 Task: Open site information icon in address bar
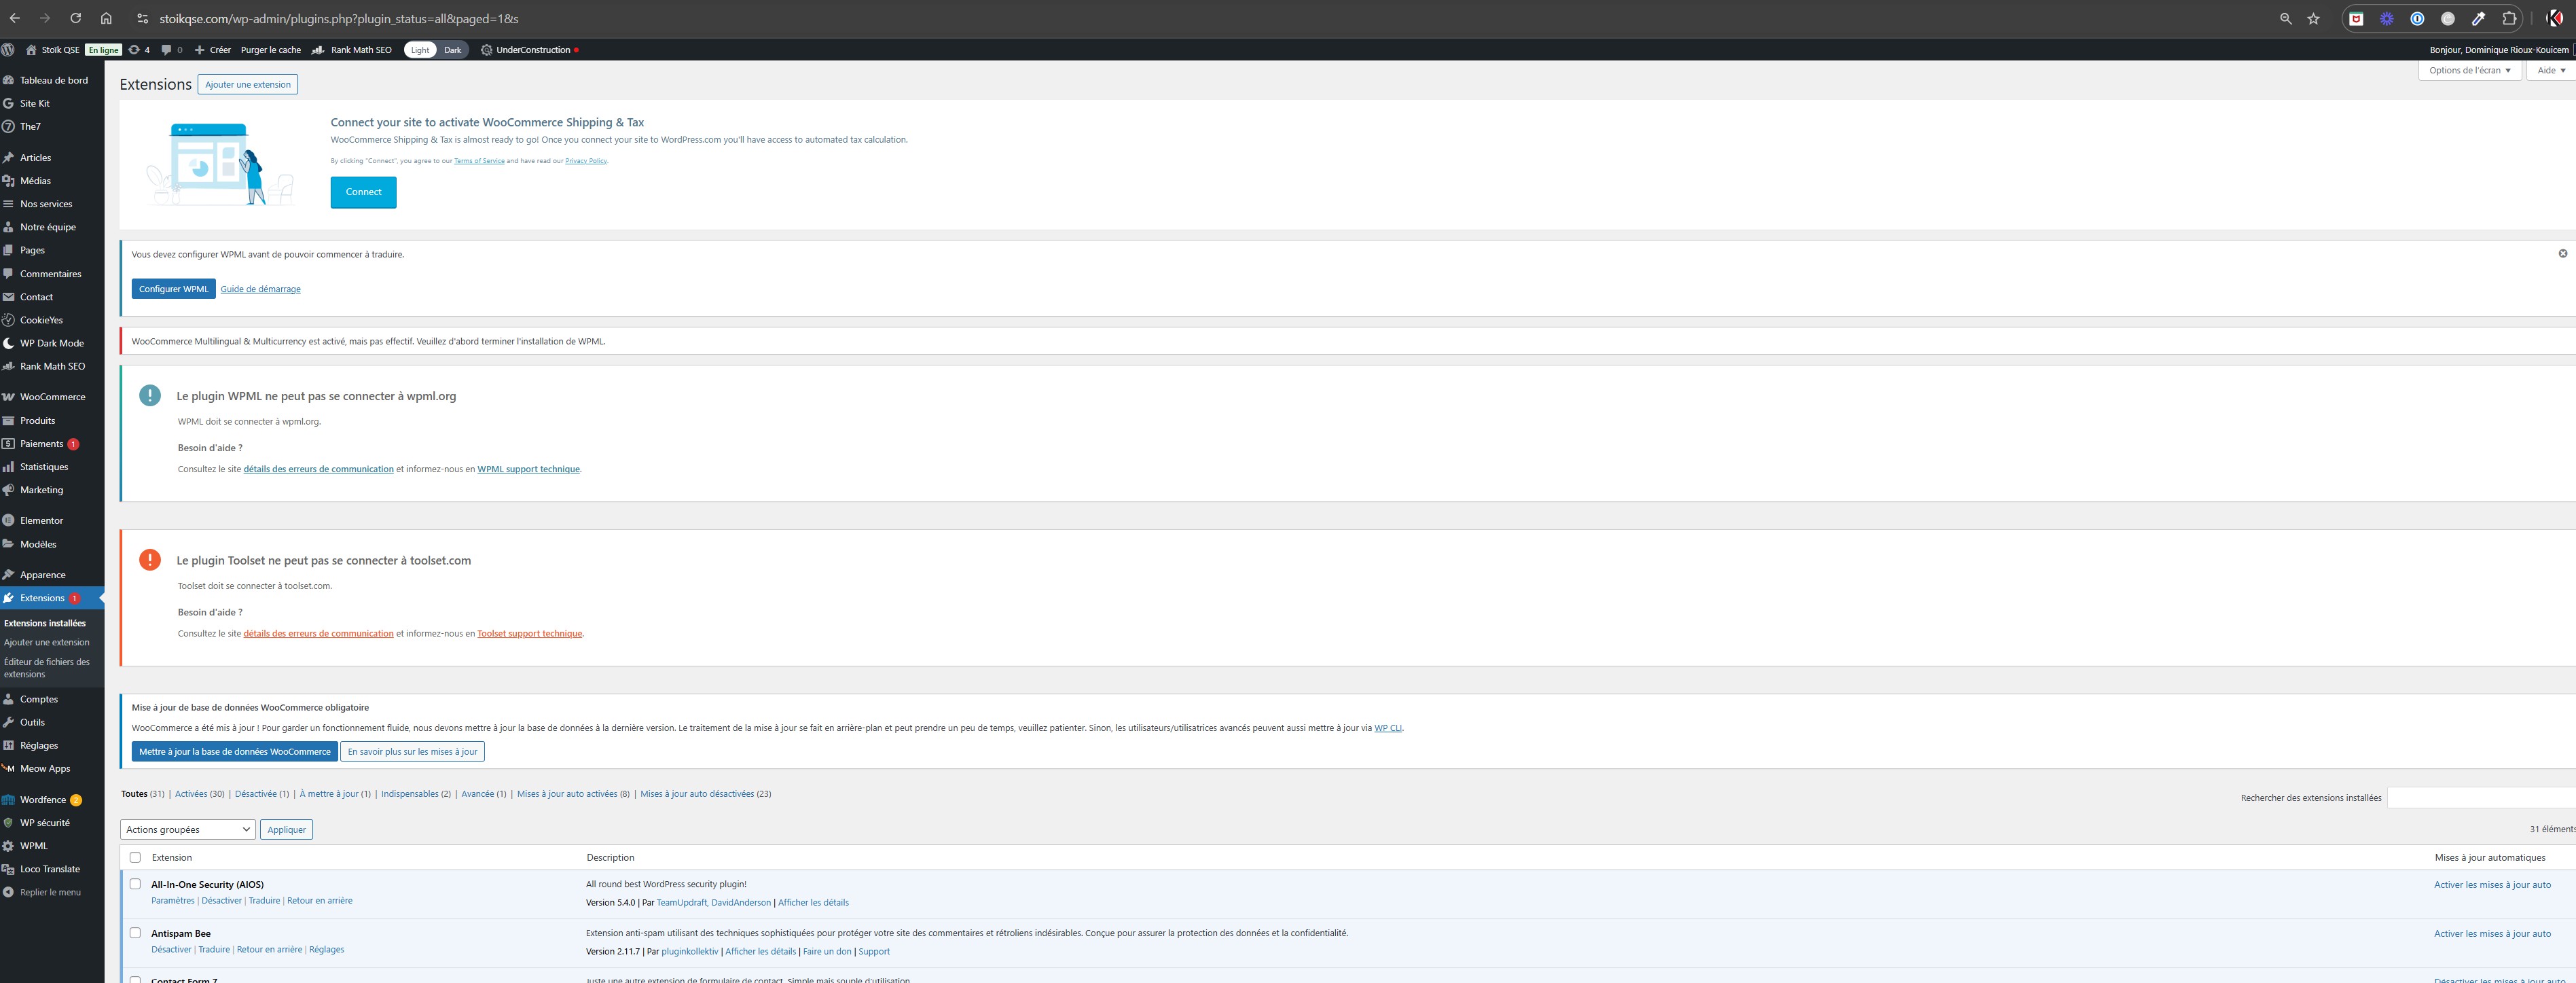[142, 18]
